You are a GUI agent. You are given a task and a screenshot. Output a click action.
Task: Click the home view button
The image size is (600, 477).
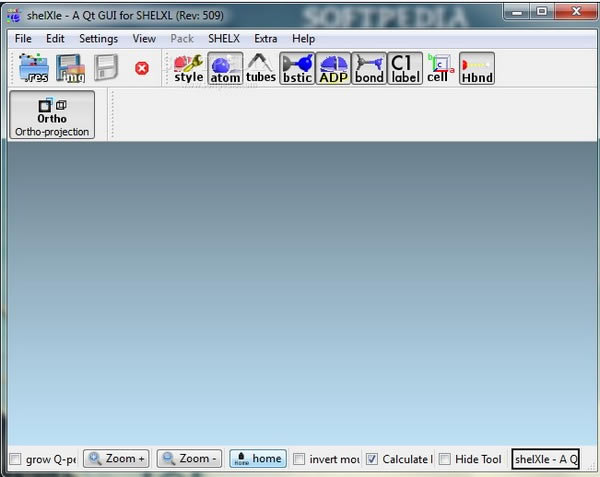[x=257, y=459]
